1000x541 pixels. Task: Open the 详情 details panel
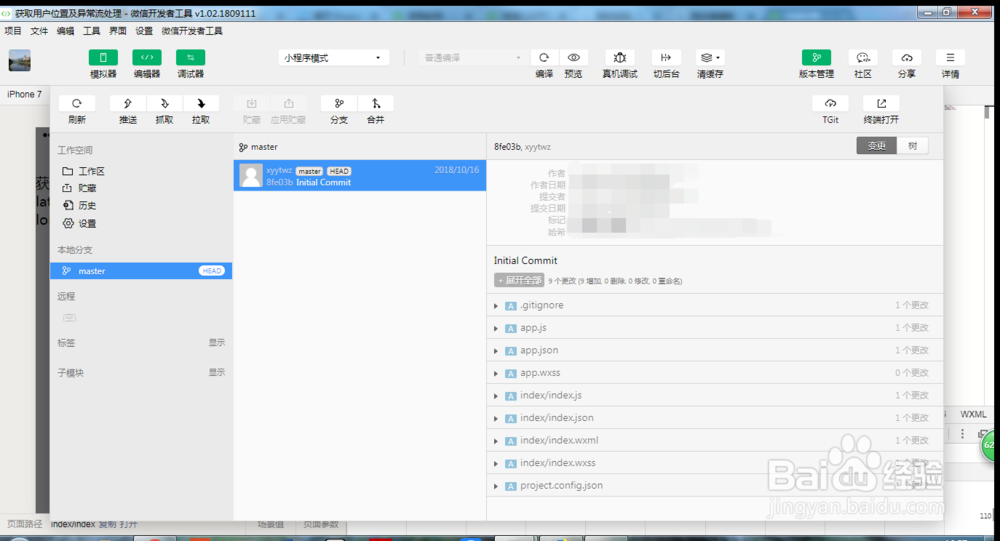coord(950,57)
